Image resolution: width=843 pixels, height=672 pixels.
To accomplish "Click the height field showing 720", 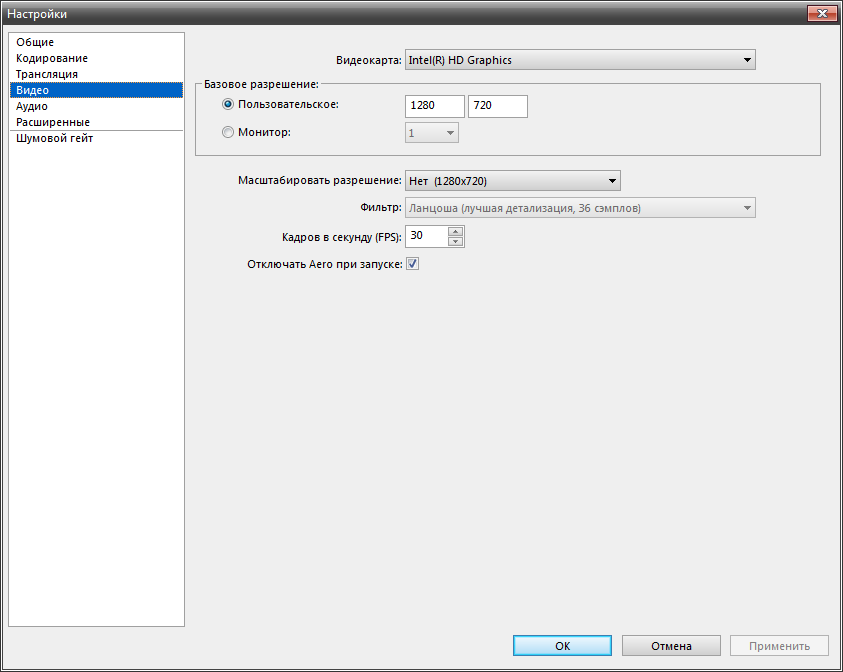I will [x=497, y=106].
